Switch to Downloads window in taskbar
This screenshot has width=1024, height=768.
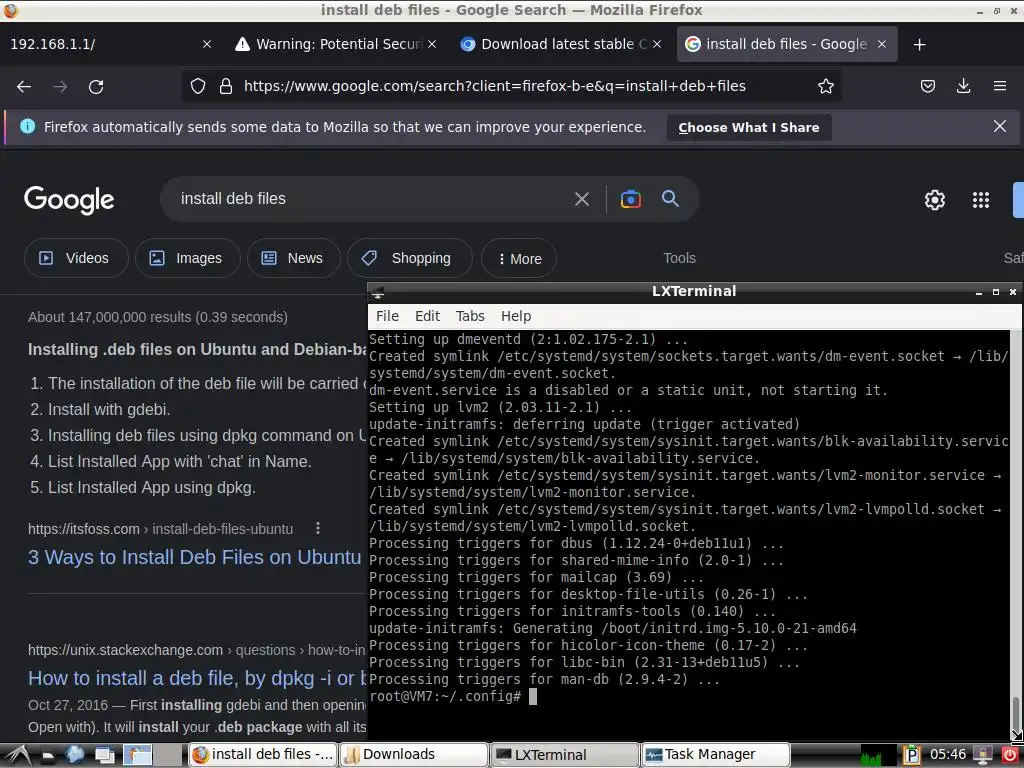[413, 755]
